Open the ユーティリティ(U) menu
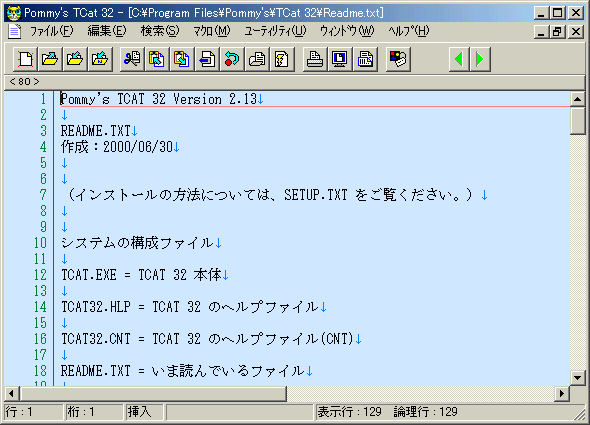 pyautogui.click(x=275, y=31)
